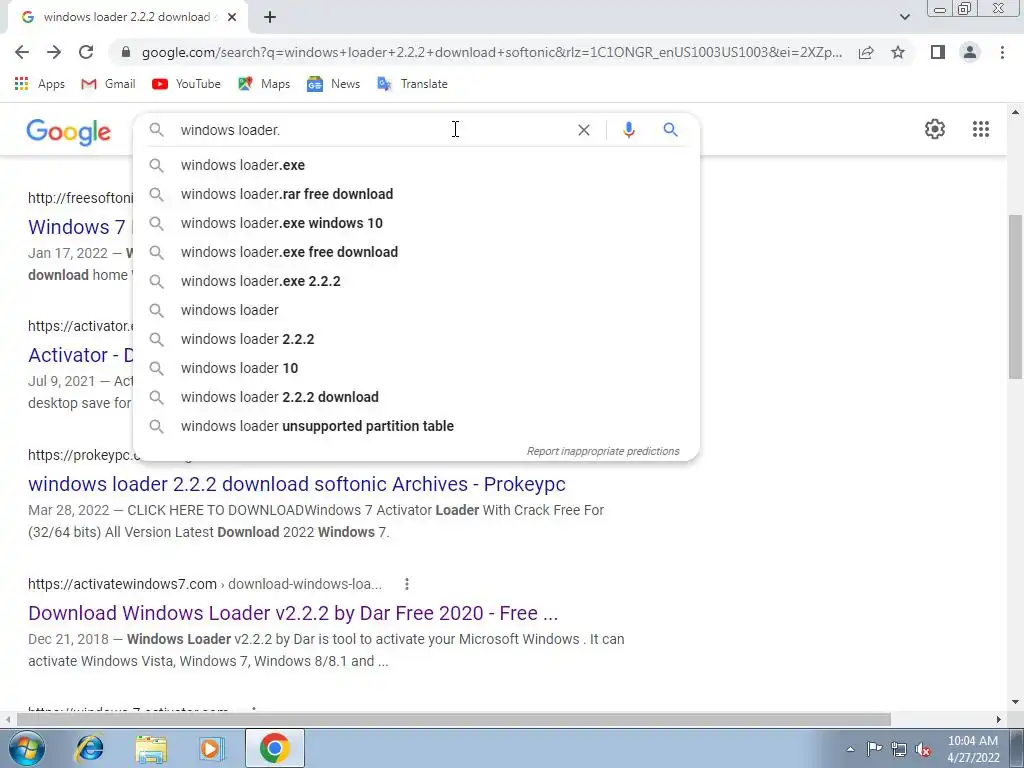Choose suggestion windows loader 10
Image resolution: width=1024 pixels, height=768 pixels.
click(x=416, y=368)
